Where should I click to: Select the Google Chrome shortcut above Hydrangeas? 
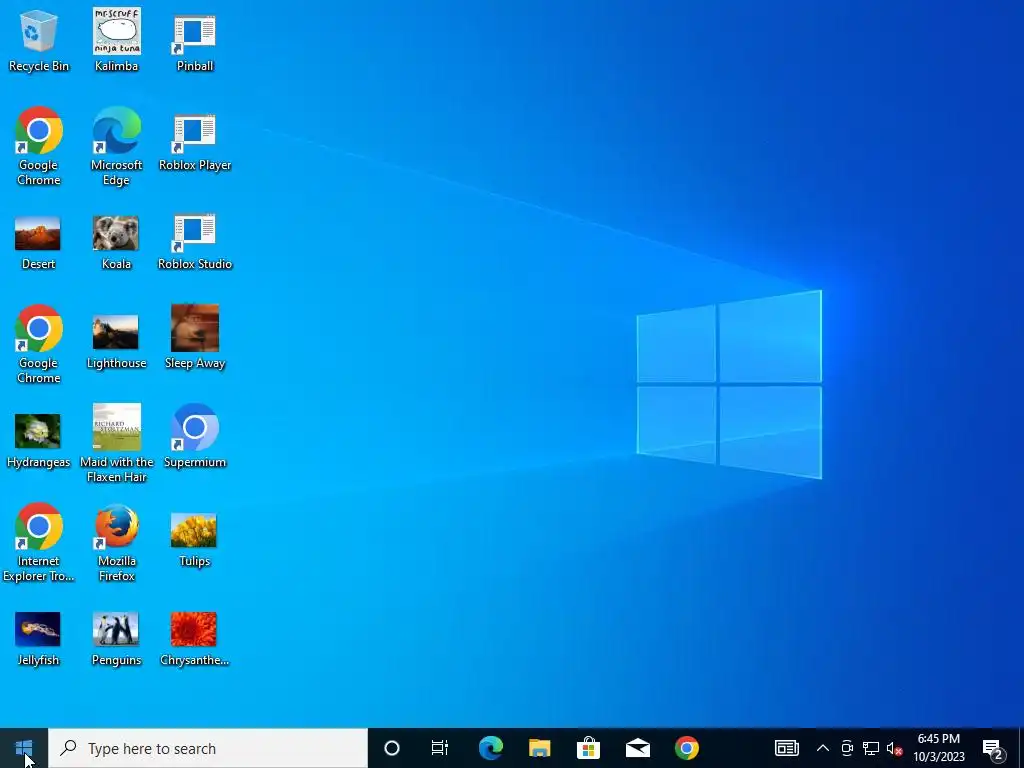coord(38,344)
